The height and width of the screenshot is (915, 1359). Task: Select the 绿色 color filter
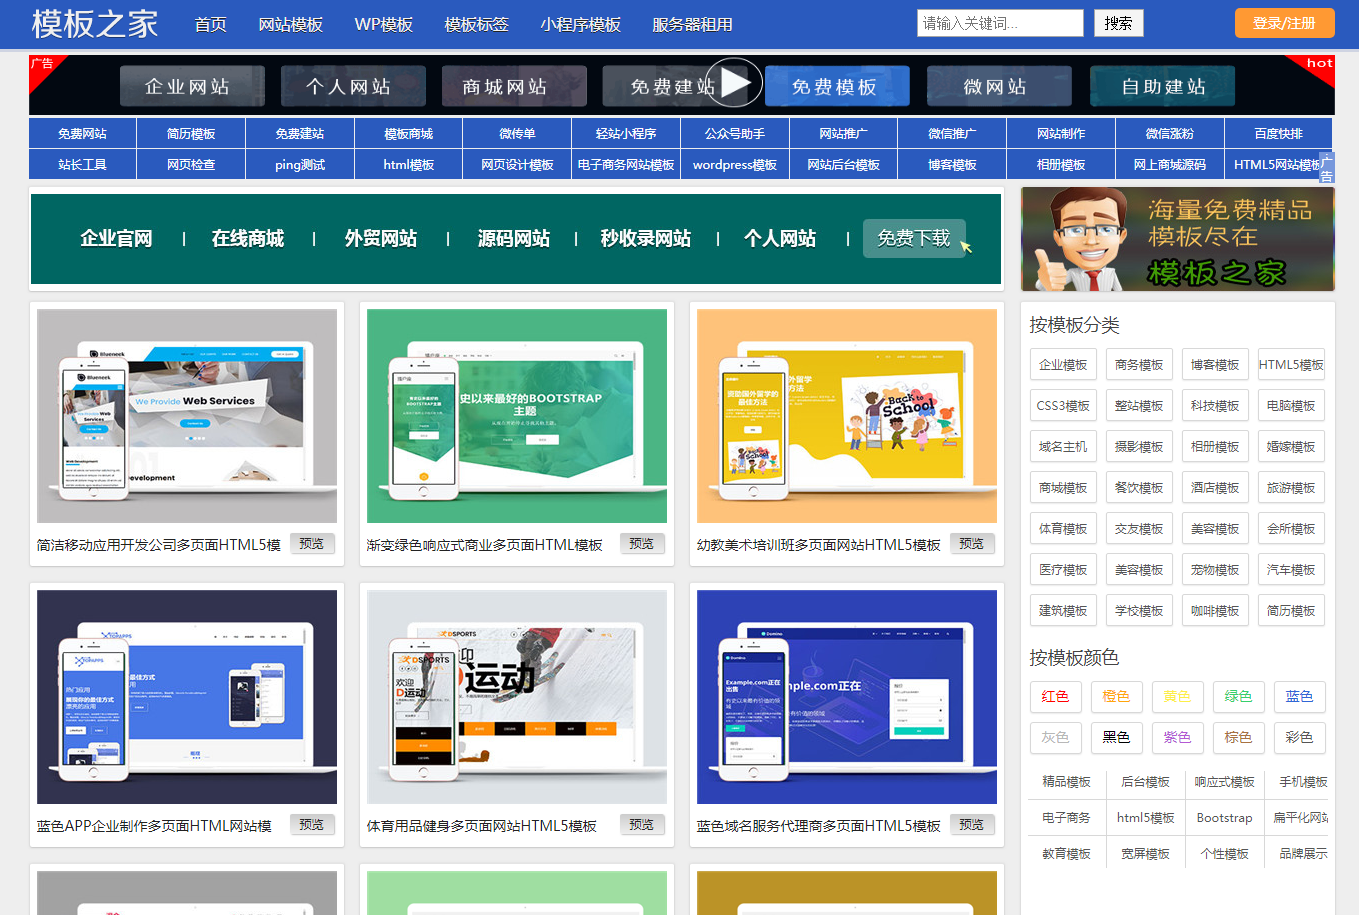point(1238,696)
